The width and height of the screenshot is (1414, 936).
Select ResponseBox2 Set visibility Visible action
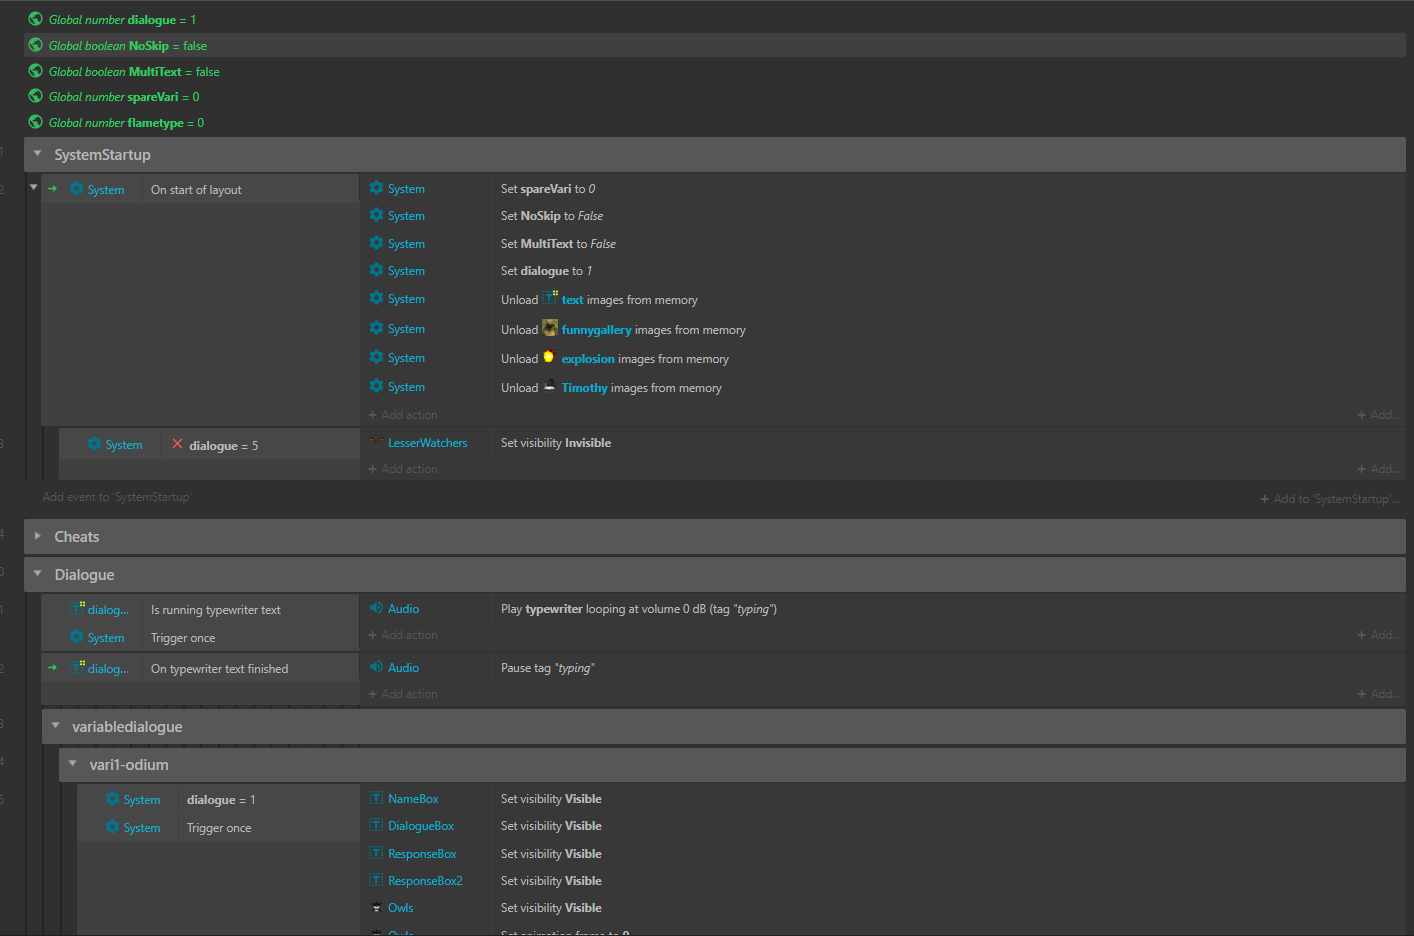(x=551, y=881)
